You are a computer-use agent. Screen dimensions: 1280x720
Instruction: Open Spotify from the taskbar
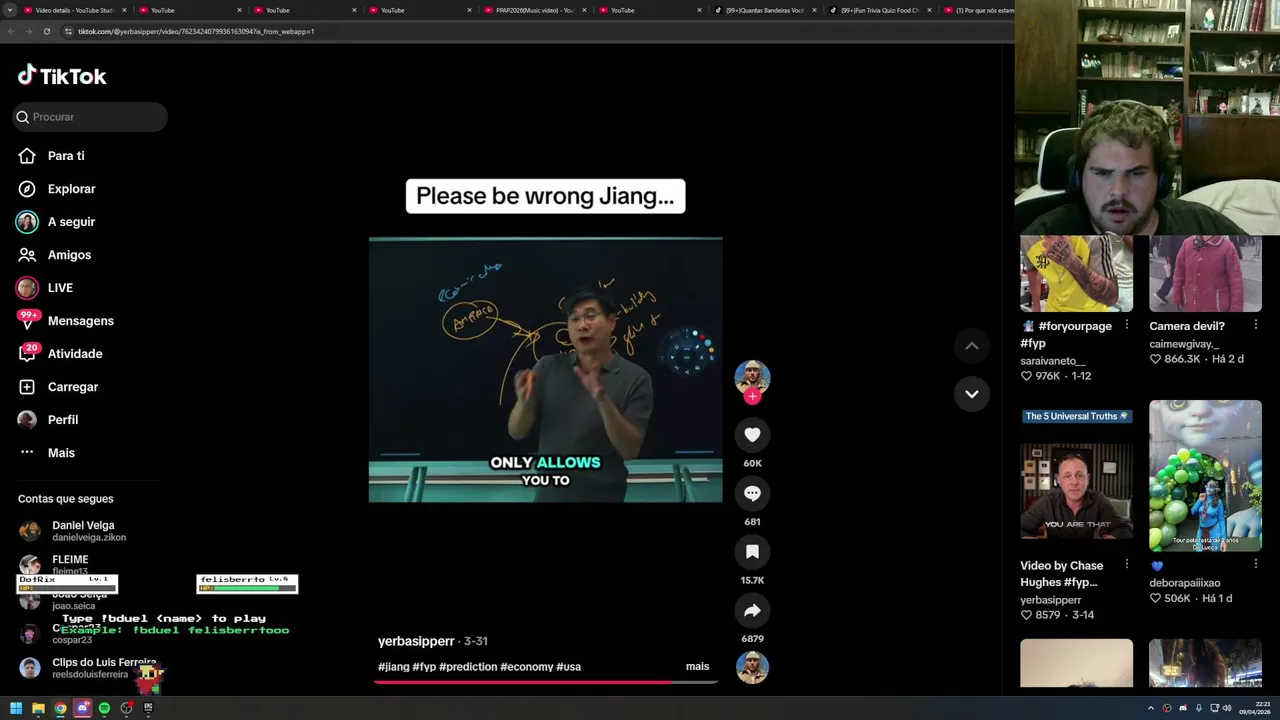pyautogui.click(x=104, y=708)
